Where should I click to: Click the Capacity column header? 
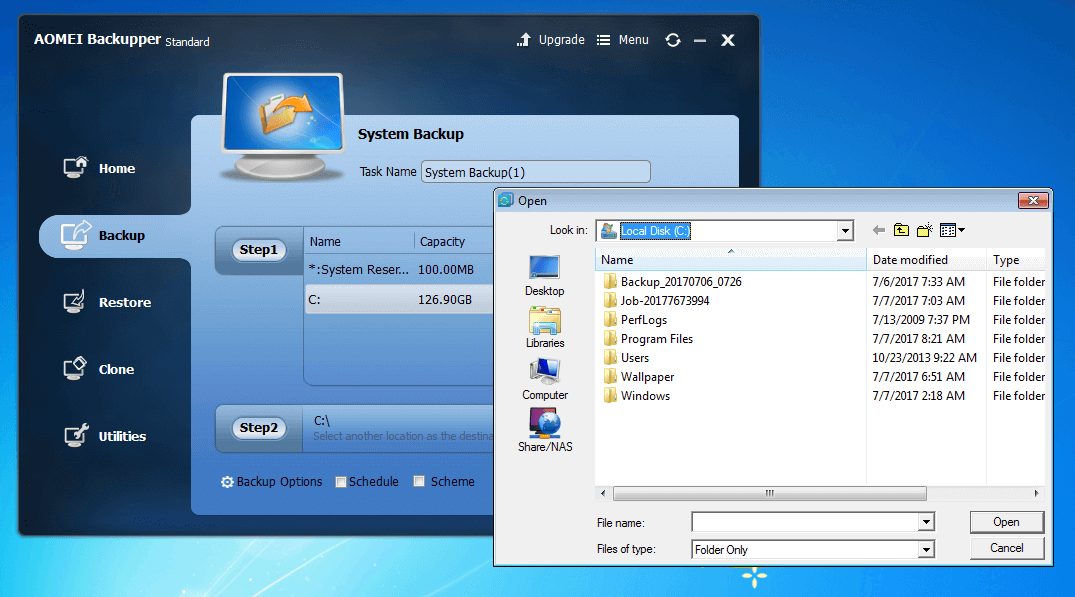tap(442, 241)
